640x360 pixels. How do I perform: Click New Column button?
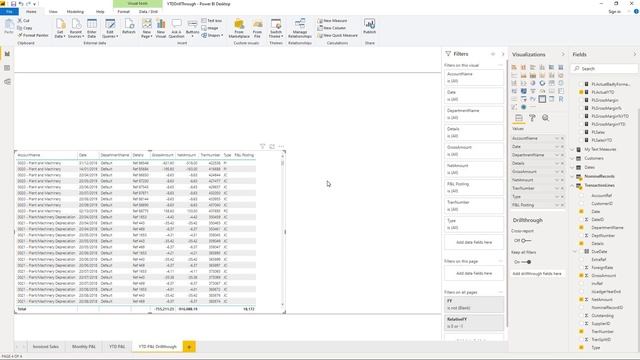point(332,28)
